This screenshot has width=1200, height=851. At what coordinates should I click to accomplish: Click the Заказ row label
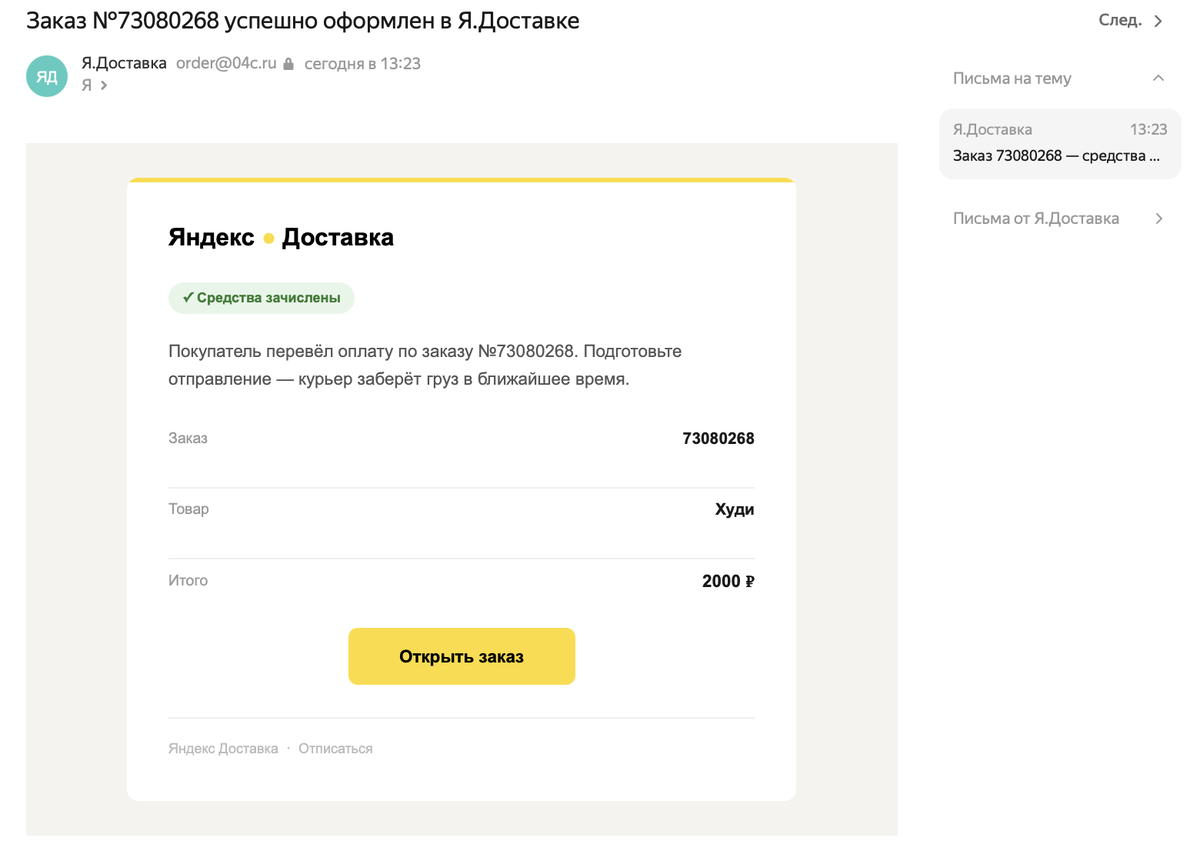[x=188, y=438]
